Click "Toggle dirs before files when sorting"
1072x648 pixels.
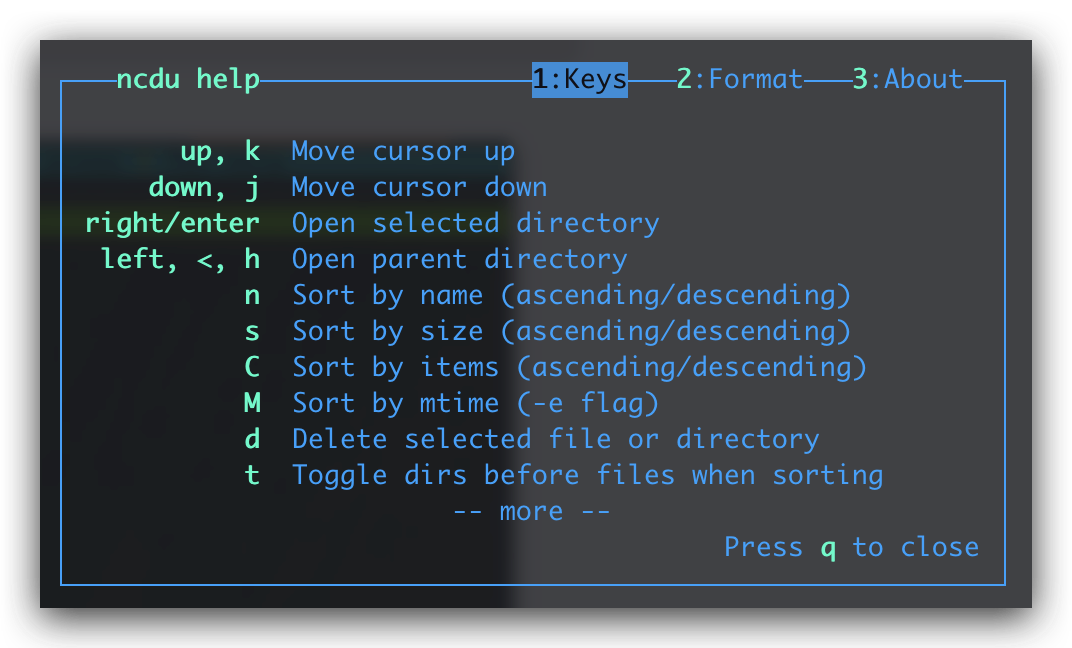[587, 475]
